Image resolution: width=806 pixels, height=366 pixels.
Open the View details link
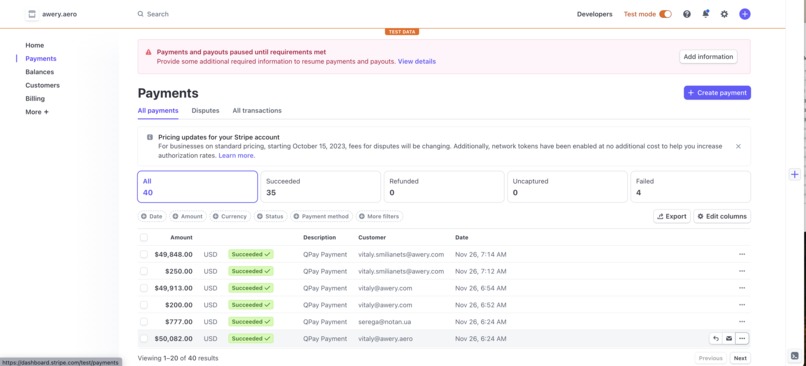tap(416, 61)
